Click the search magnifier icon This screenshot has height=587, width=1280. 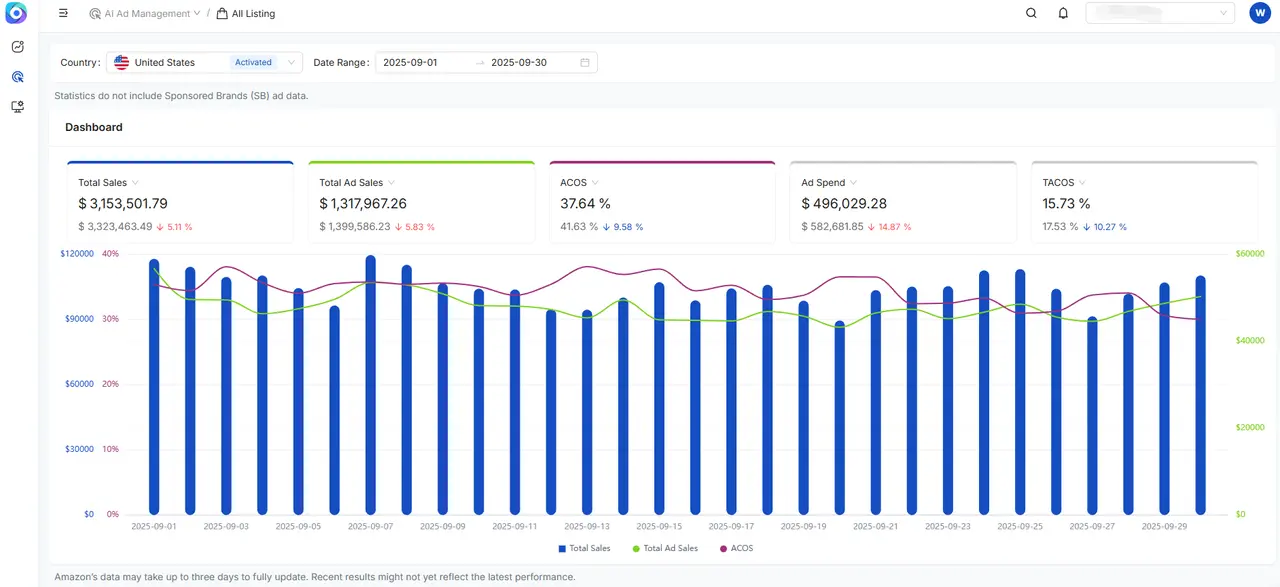(1031, 14)
